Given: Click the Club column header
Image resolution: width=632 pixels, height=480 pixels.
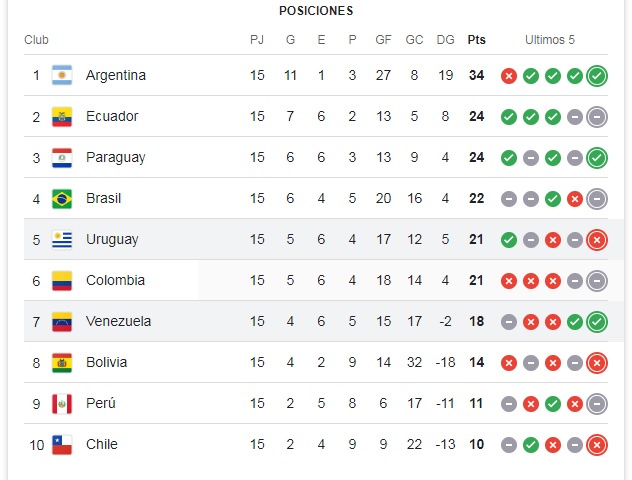Looking at the screenshot, I should (x=36, y=39).
